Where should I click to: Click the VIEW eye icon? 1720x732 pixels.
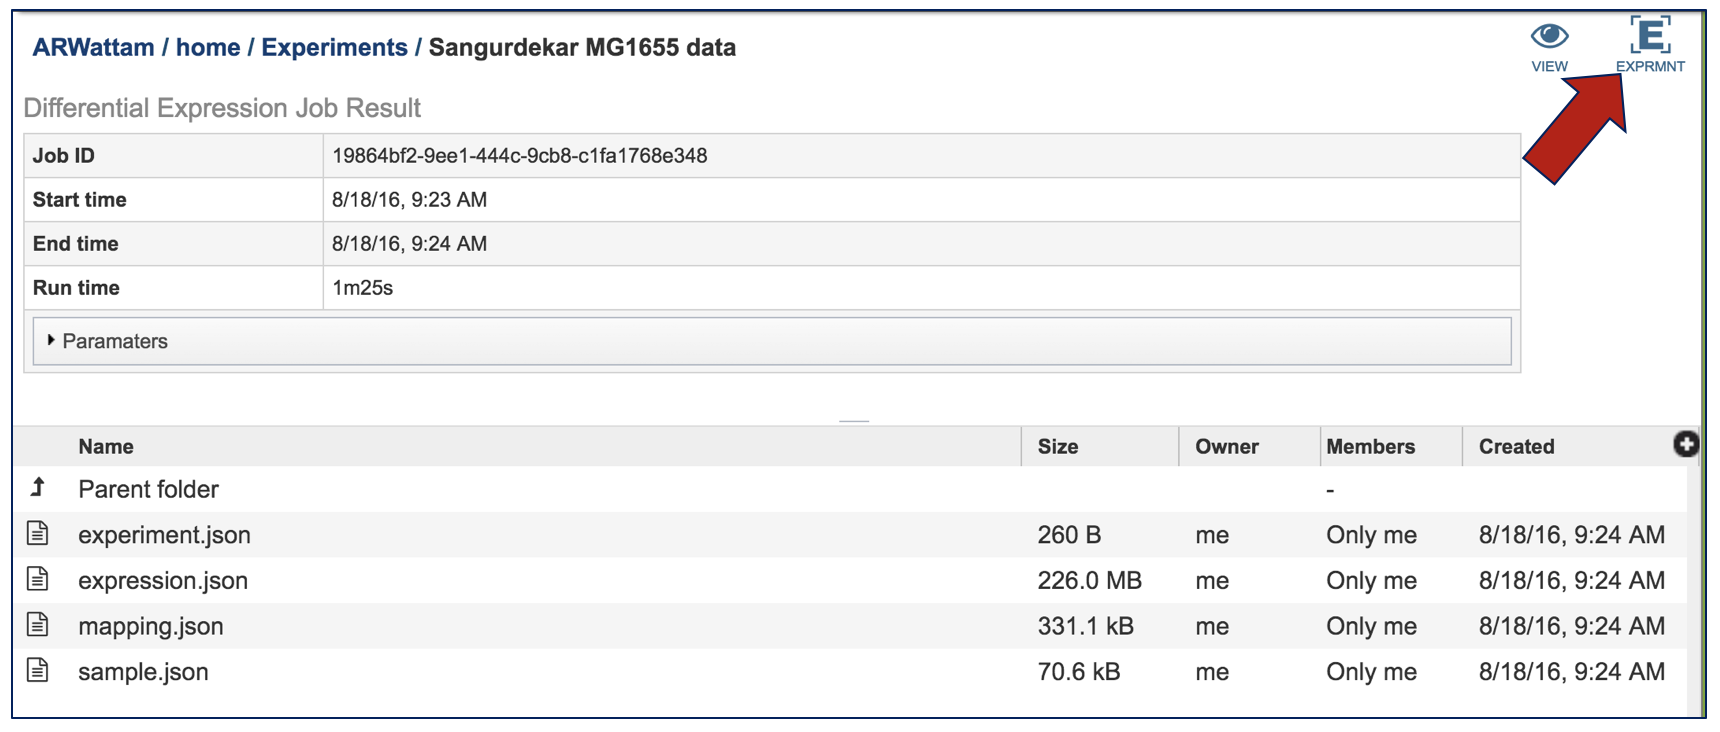(x=1549, y=38)
